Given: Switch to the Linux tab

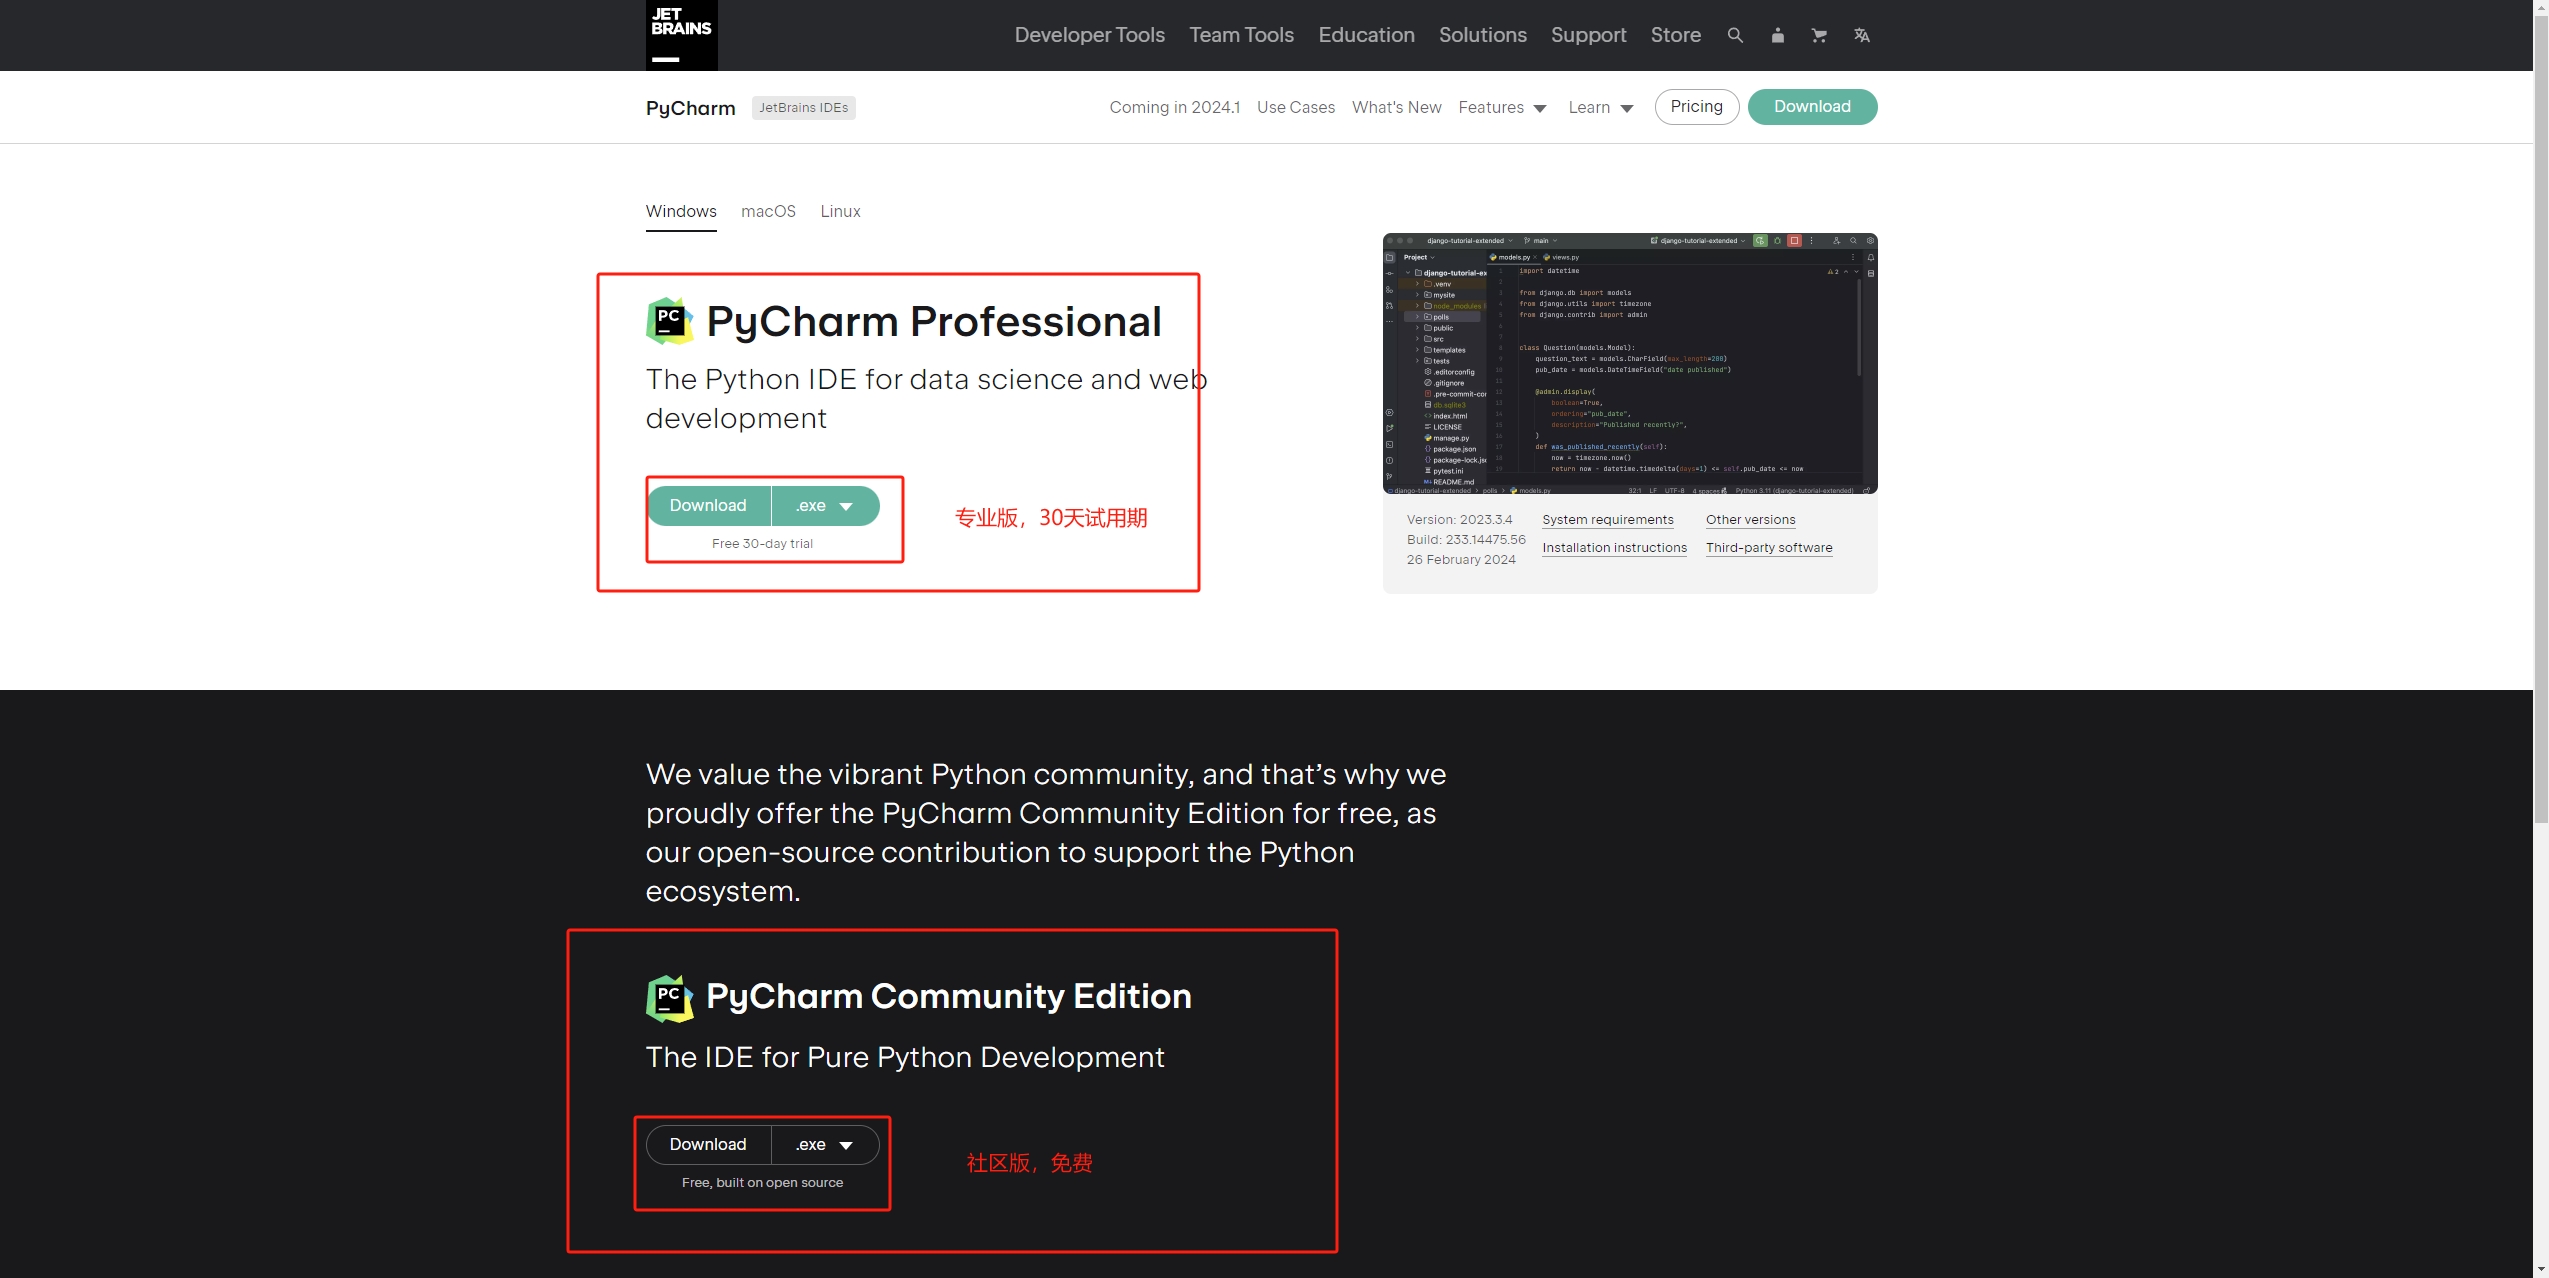Looking at the screenshot, I should coord(839,211).
